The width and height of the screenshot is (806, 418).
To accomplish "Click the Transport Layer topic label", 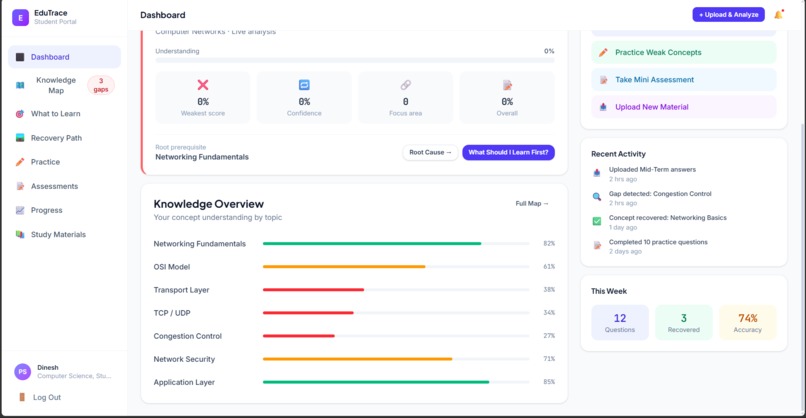I will tap(181, 290).
